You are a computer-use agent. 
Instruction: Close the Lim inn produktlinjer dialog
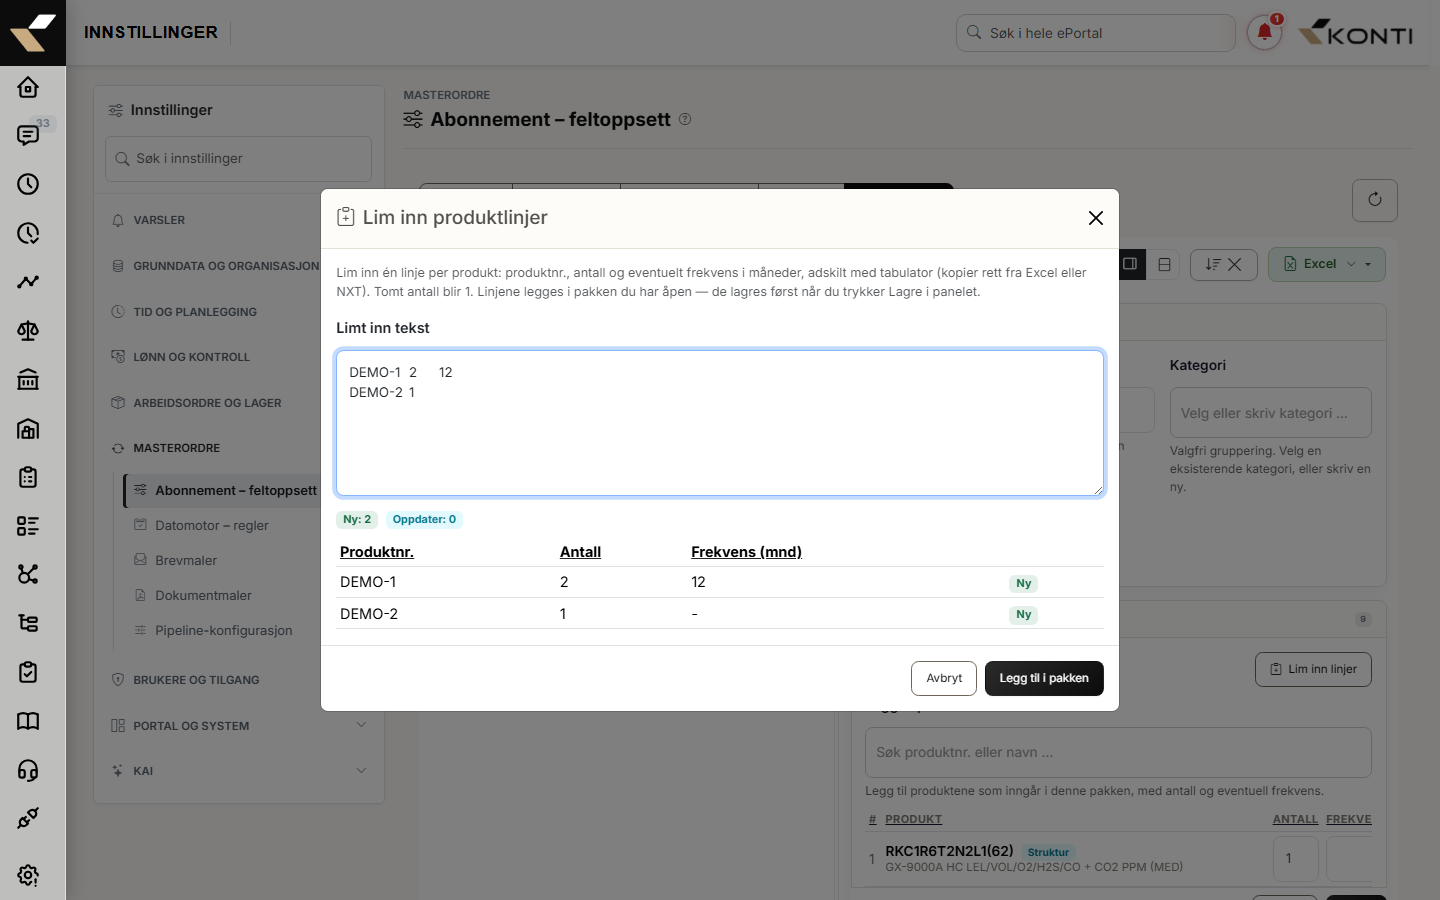[1096, 218]
